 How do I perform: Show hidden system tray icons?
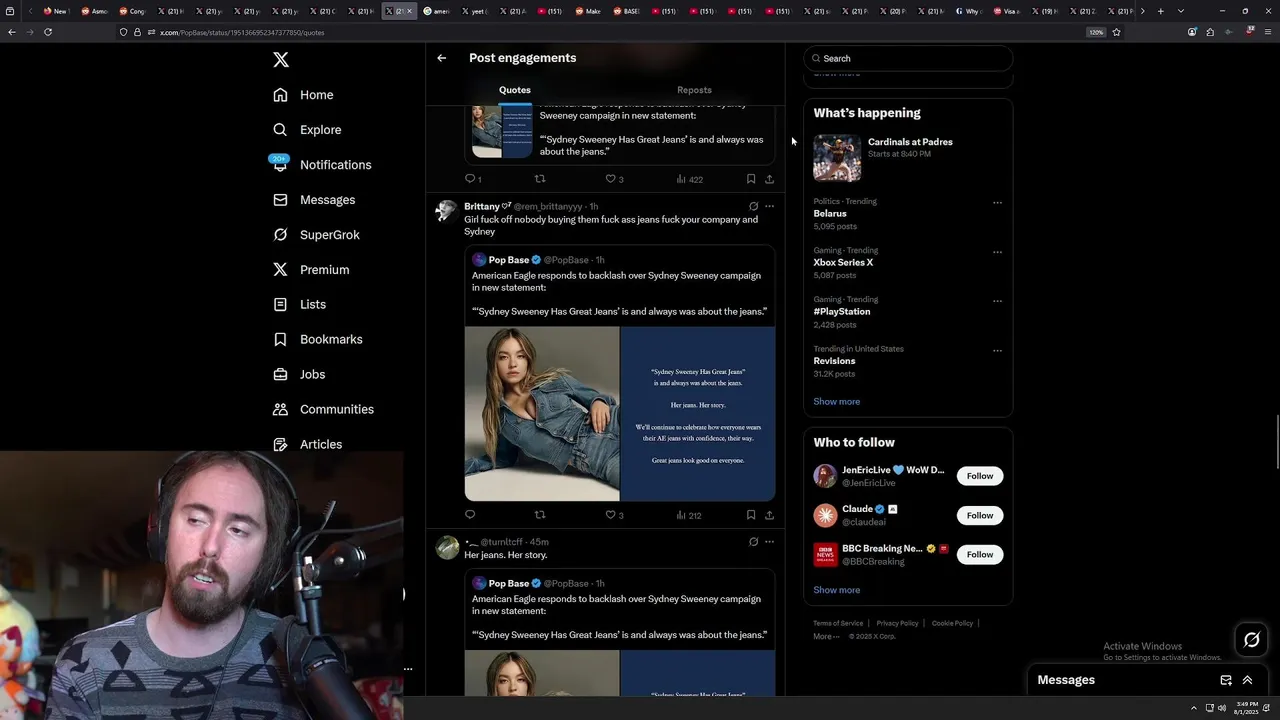pyautogui.click(x=1193, y=708)
